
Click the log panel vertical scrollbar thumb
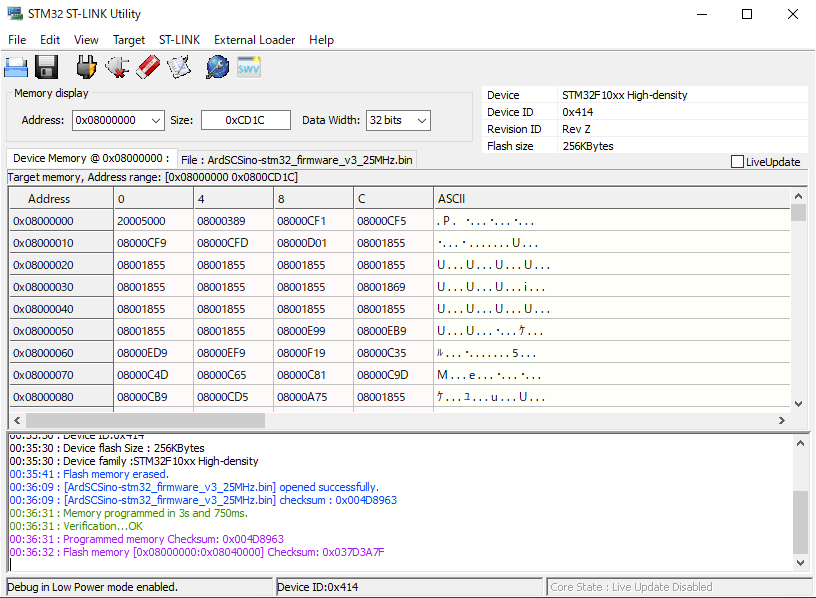click(x=800, y=522)
